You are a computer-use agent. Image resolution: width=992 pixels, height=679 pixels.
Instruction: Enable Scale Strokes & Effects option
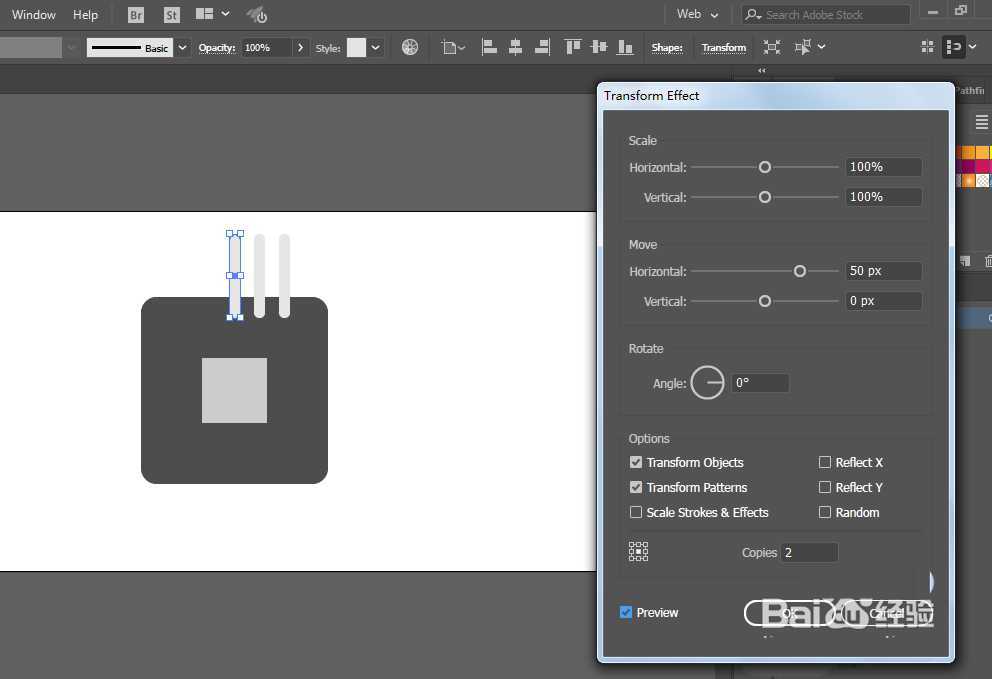(636, 512)
